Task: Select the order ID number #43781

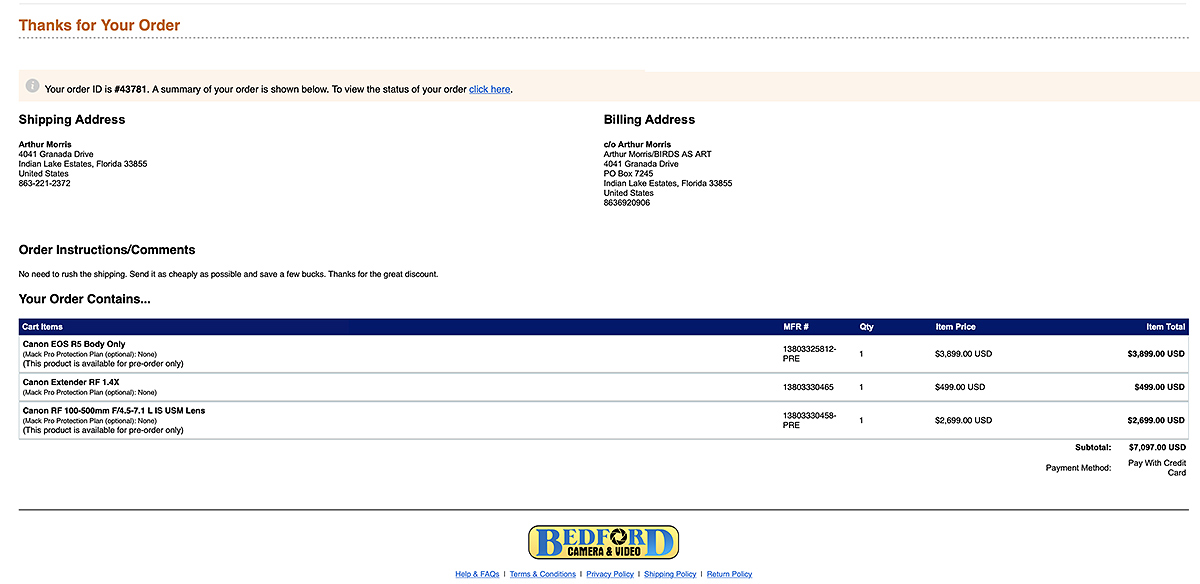Action: coord(131,89)
